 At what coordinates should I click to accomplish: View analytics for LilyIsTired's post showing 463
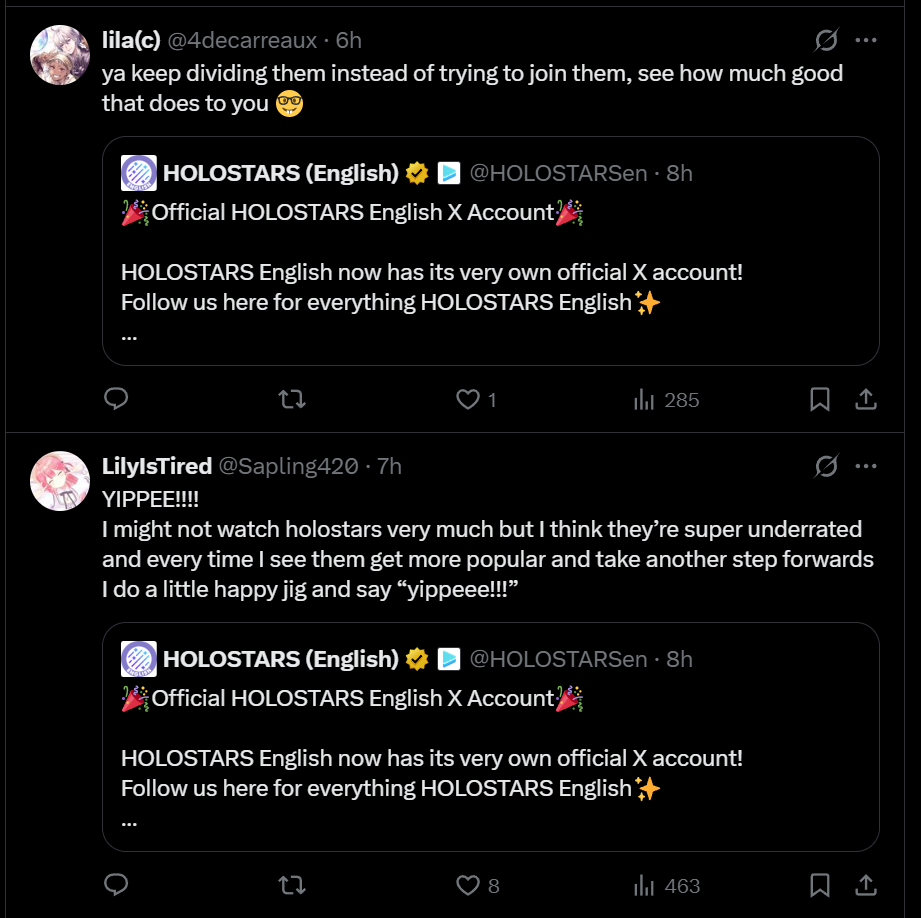point(645,886)
